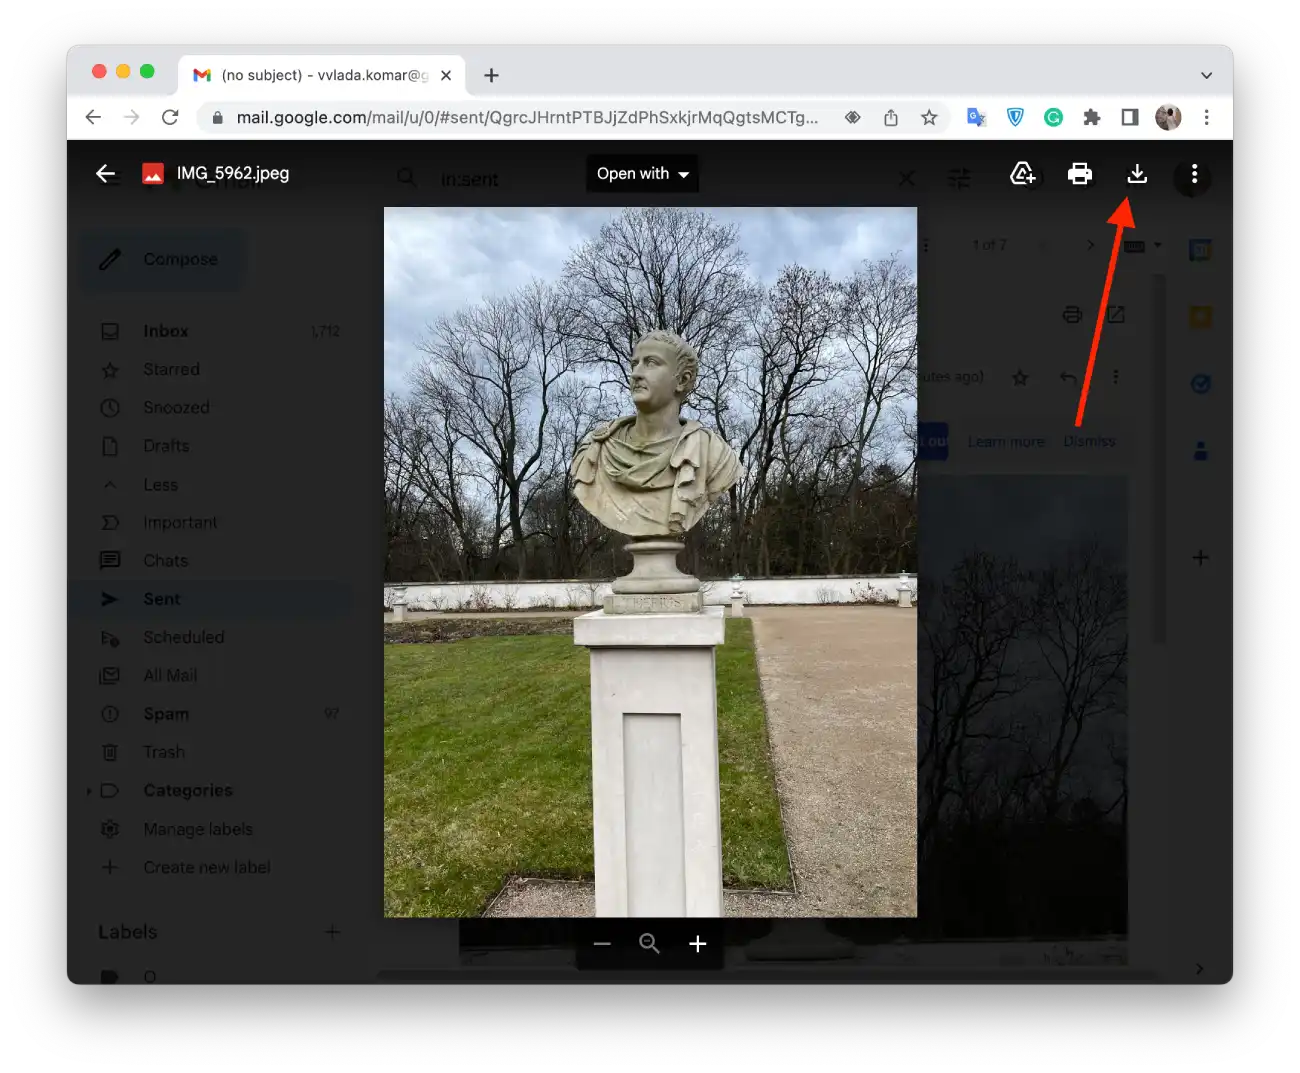This screenshot has width=1300, height=1073.
Task: Bookmark this page with star icon
Action: coord(929,118)
